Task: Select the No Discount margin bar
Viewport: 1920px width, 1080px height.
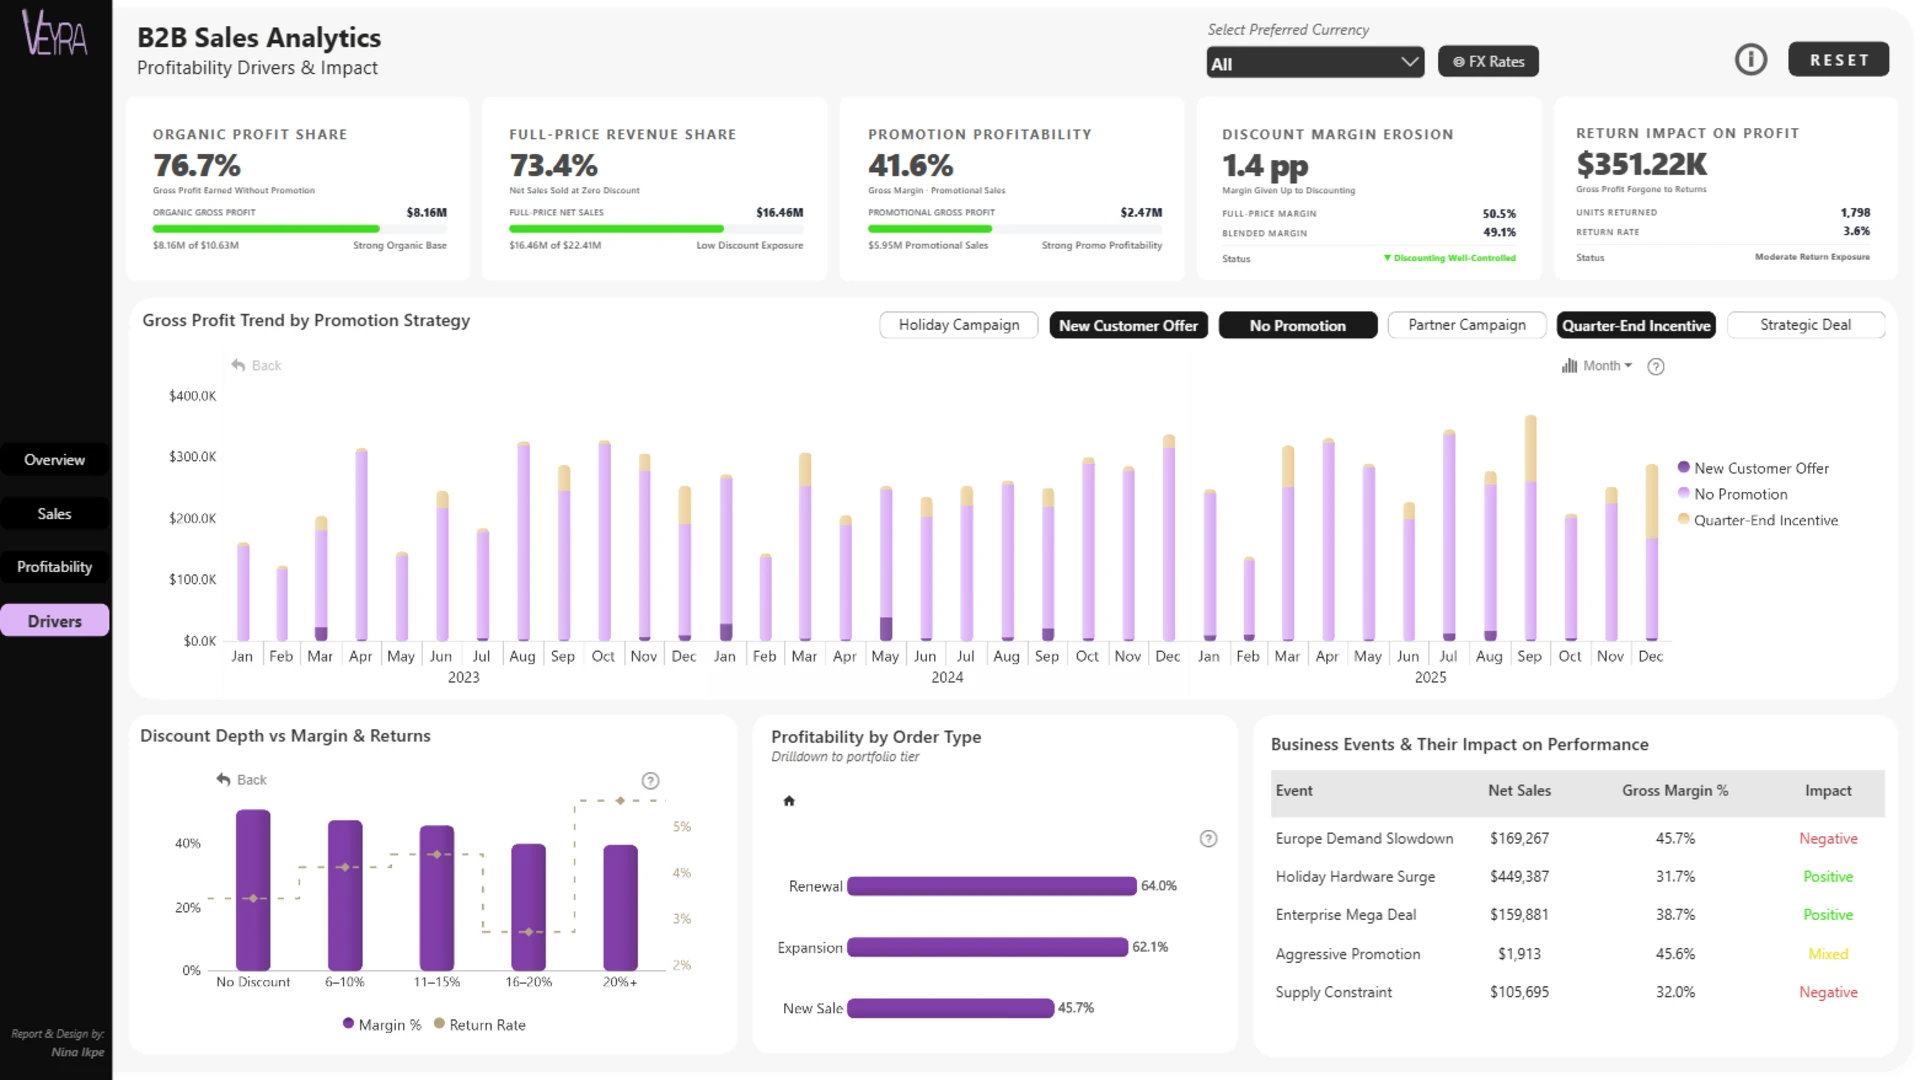Action: [253, 890]
